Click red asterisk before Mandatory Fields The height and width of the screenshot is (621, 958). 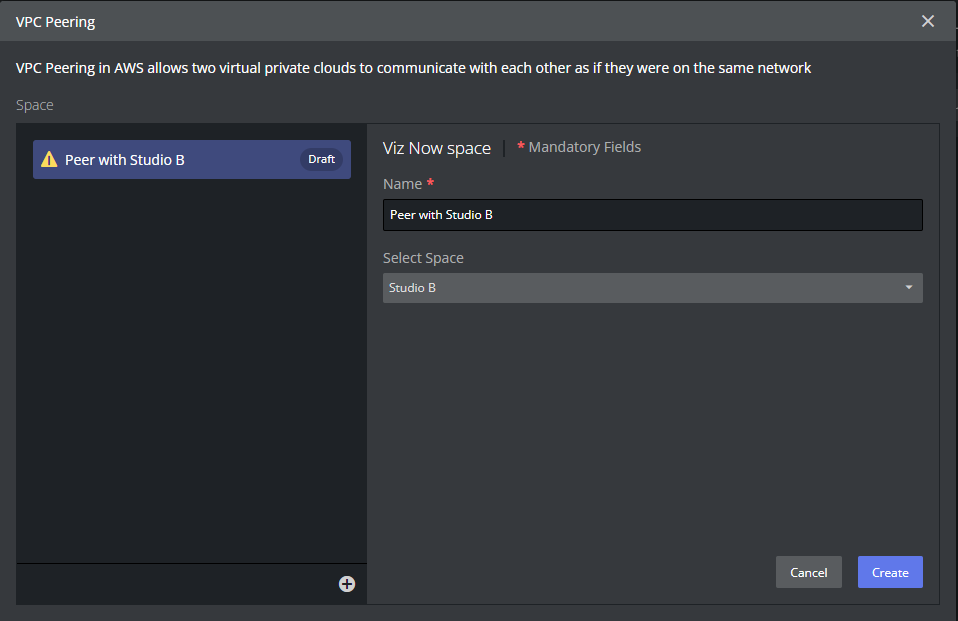(521, 147)
